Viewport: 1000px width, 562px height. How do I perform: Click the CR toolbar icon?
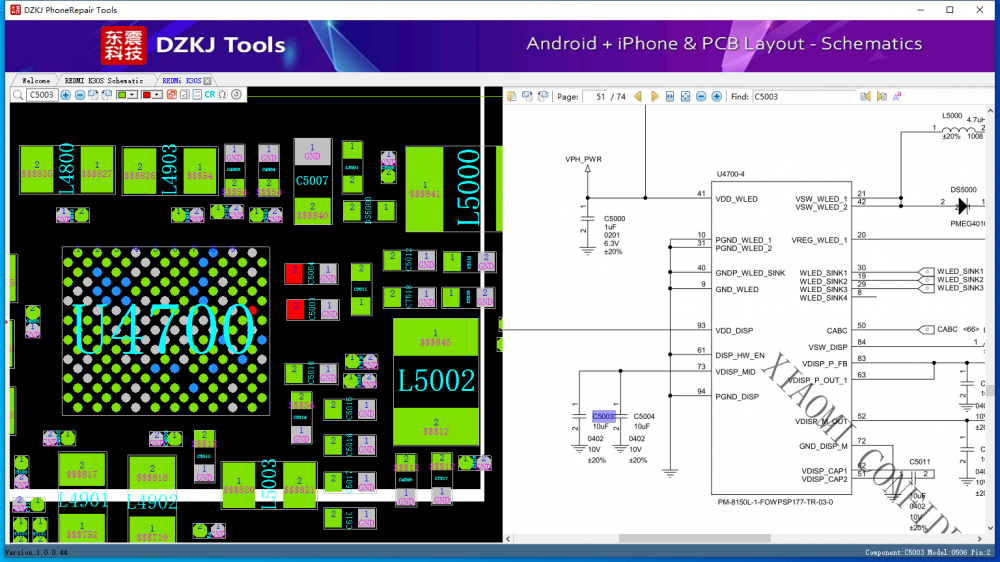210,95
